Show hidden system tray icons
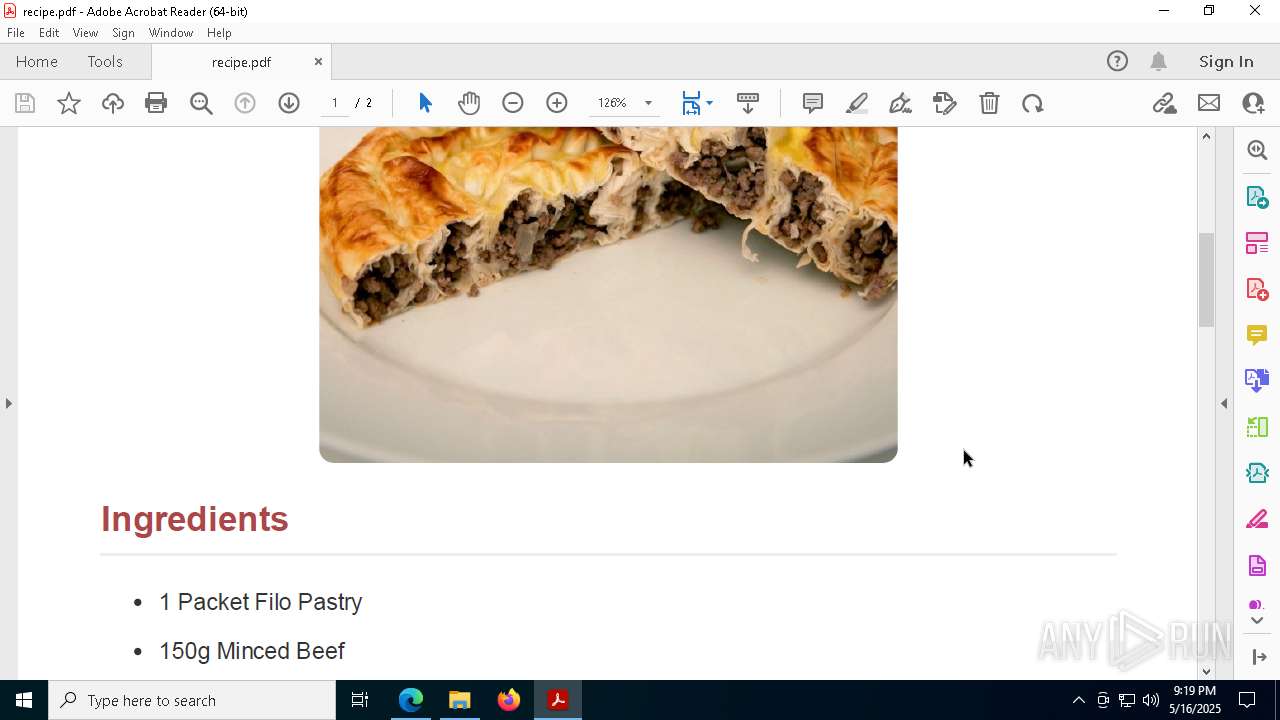 1078,700
